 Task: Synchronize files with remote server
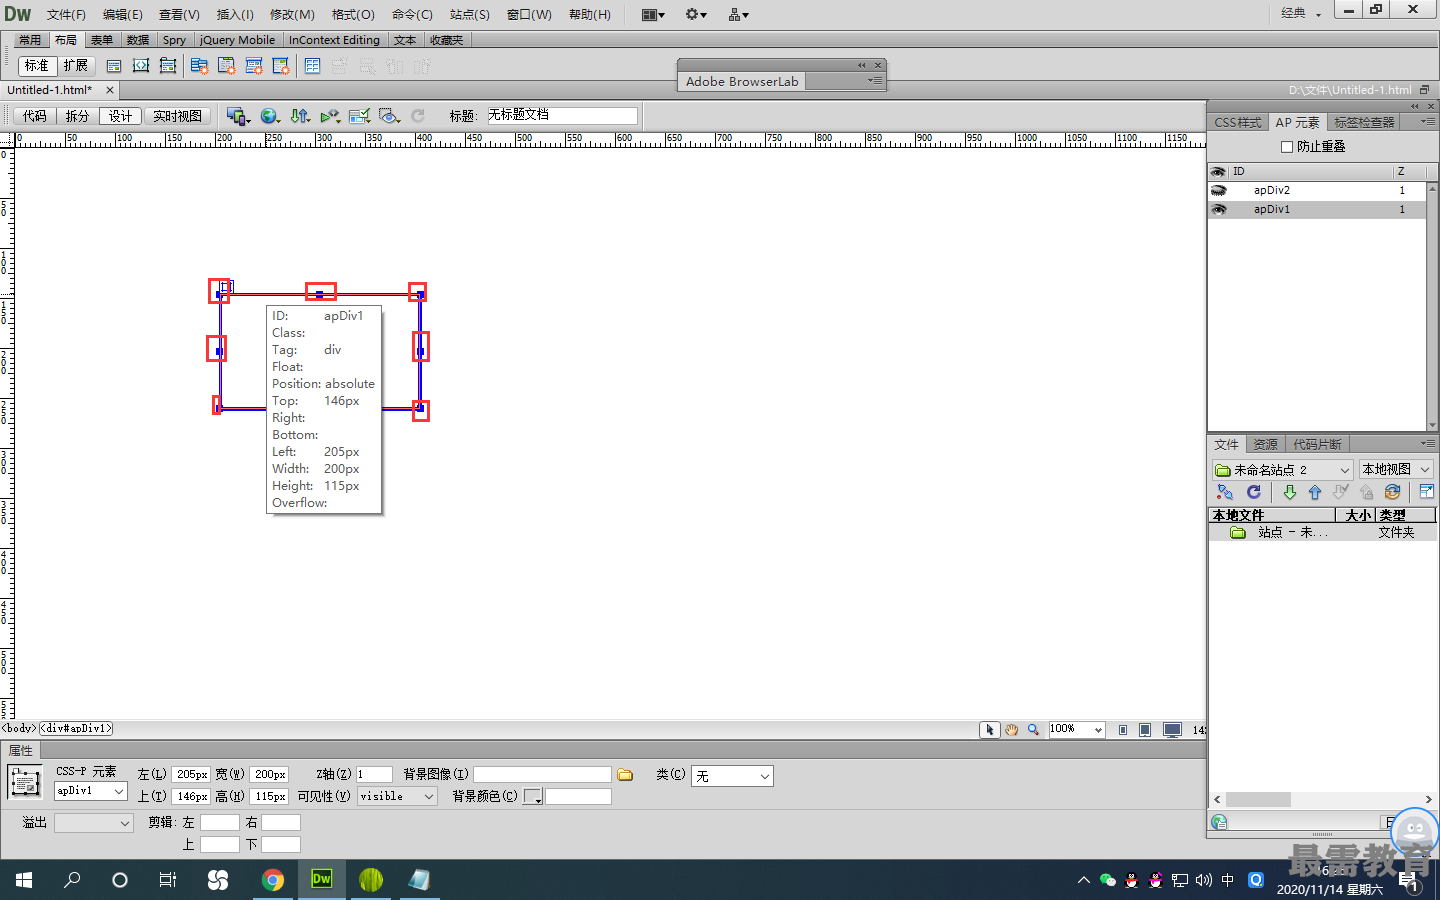[1392, 492]
